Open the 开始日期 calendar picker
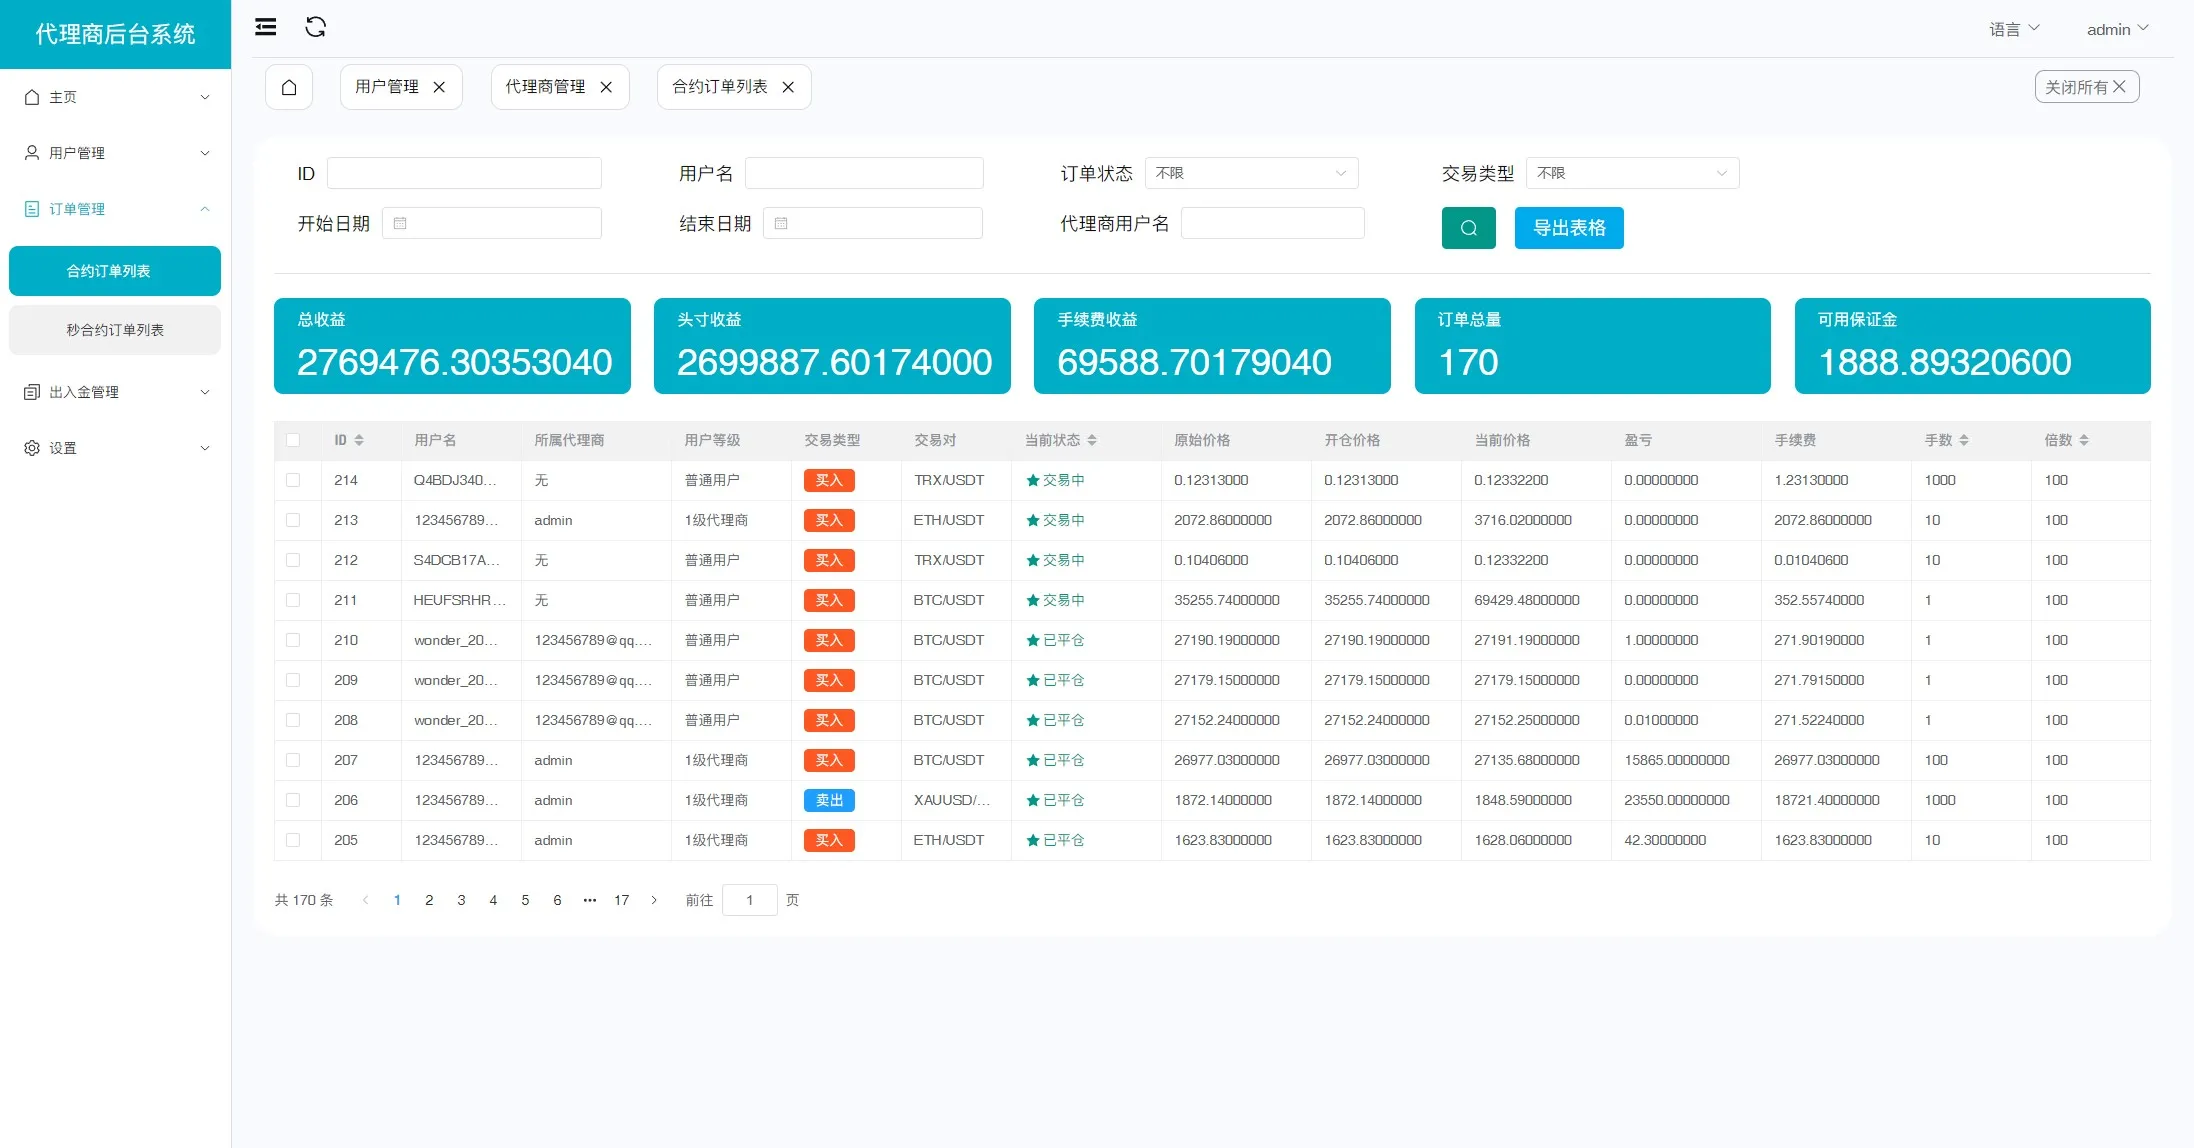 [491, 223]
